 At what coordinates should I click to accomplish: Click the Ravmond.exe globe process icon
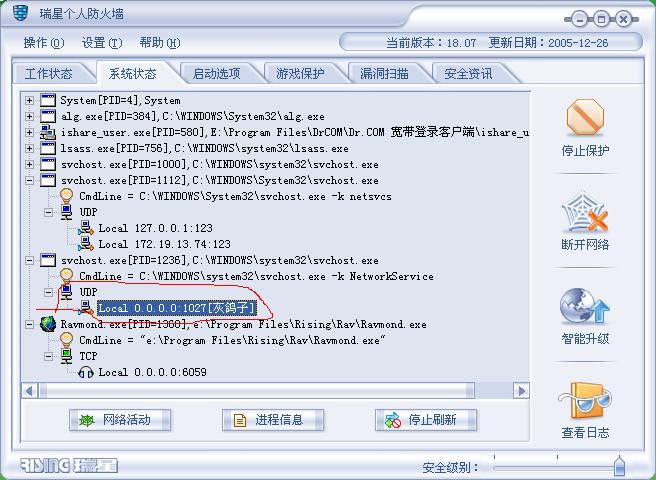(x=48, y=324)
